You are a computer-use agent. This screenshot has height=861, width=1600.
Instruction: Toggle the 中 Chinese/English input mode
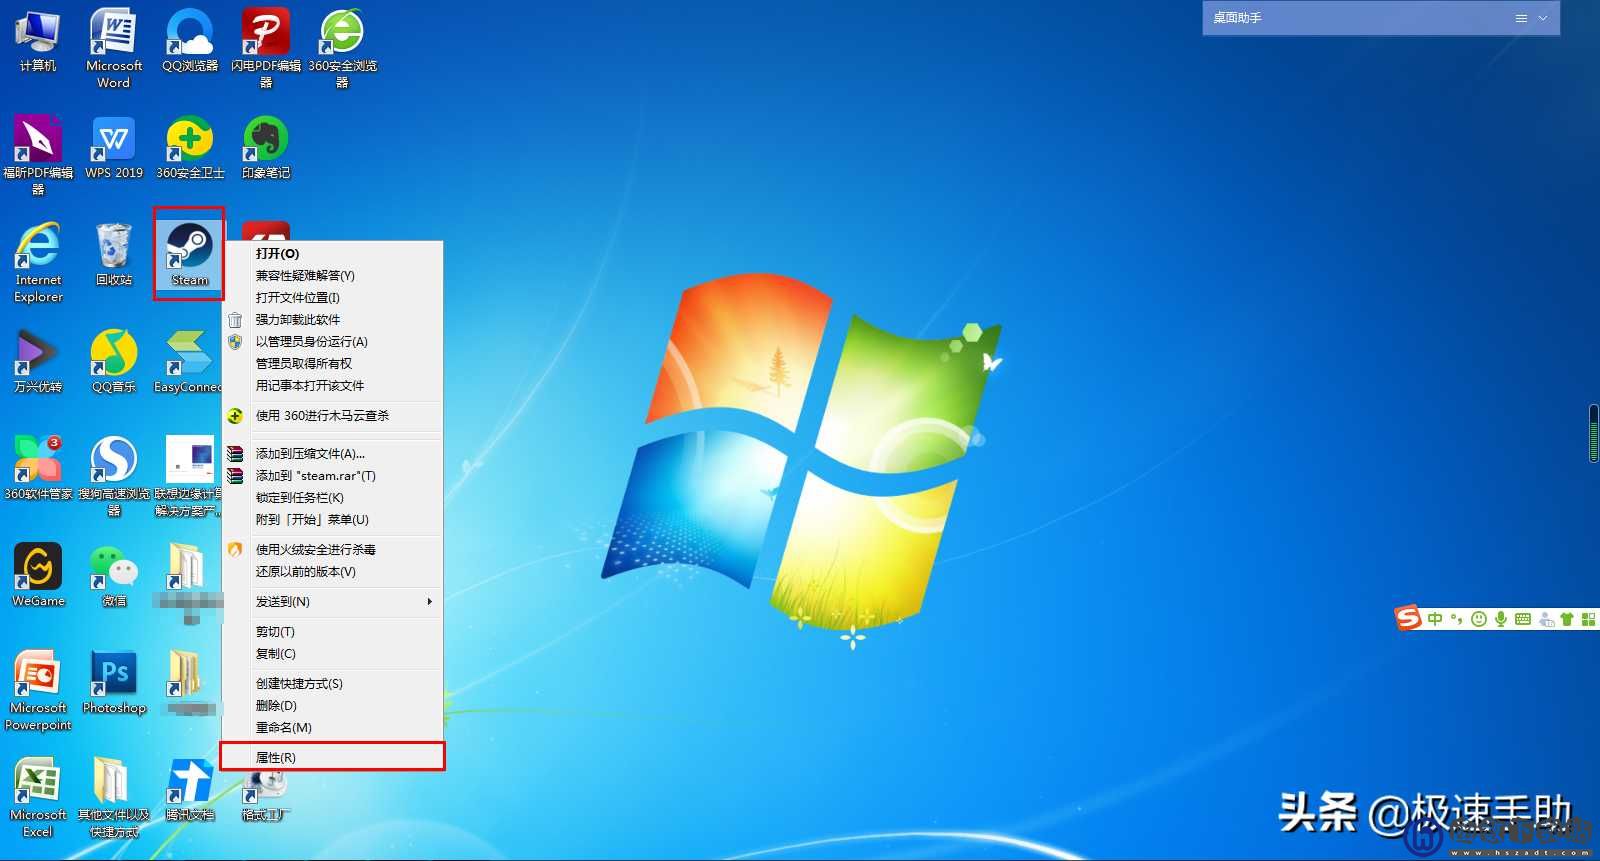point(1435,619)
